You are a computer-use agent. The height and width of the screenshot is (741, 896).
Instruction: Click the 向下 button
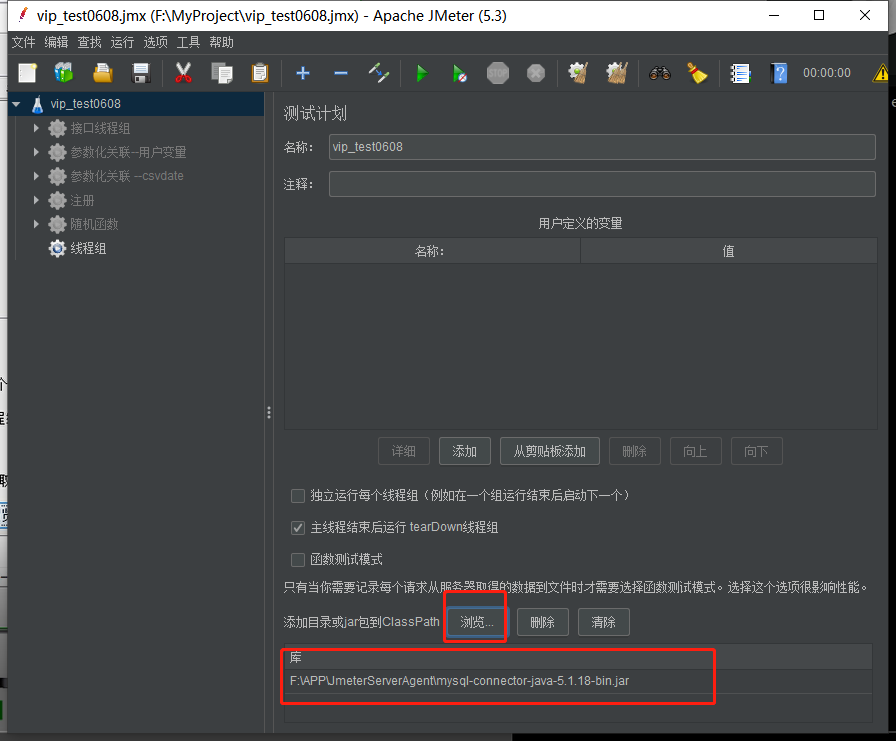pyautogui.click(x=757, y=451)
